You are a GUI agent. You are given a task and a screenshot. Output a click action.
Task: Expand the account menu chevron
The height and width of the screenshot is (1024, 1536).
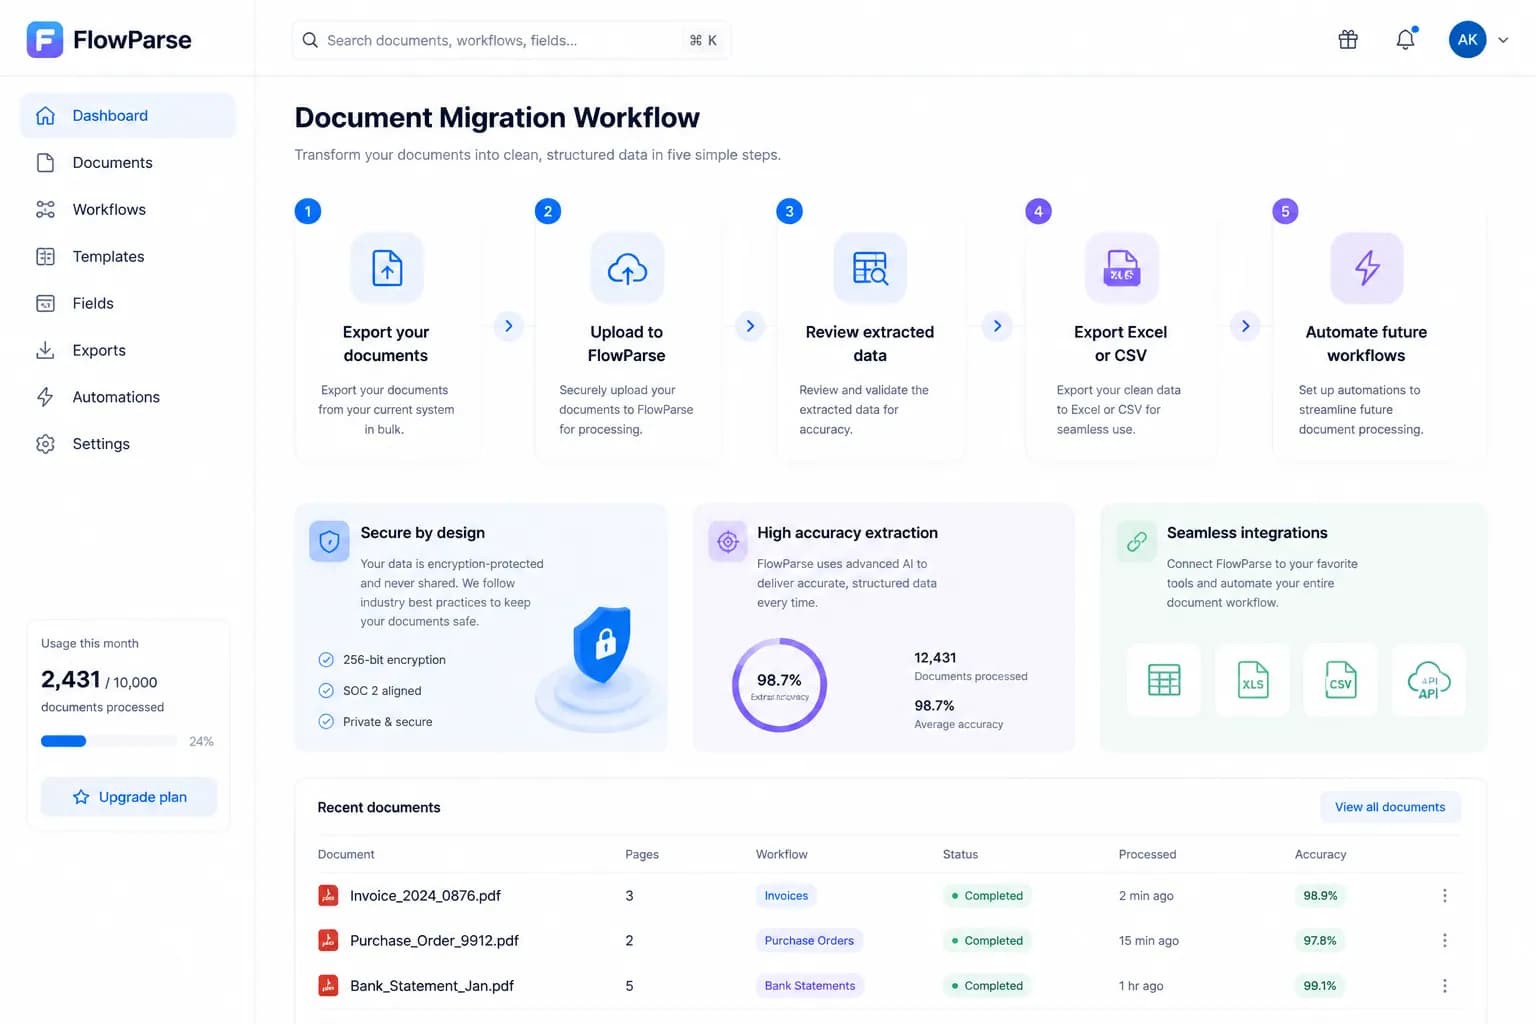(x=1503, y=40)
